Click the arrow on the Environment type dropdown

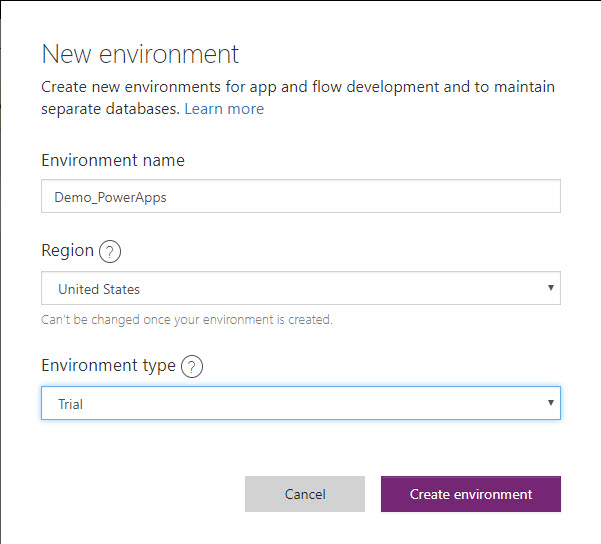(550, 403)
